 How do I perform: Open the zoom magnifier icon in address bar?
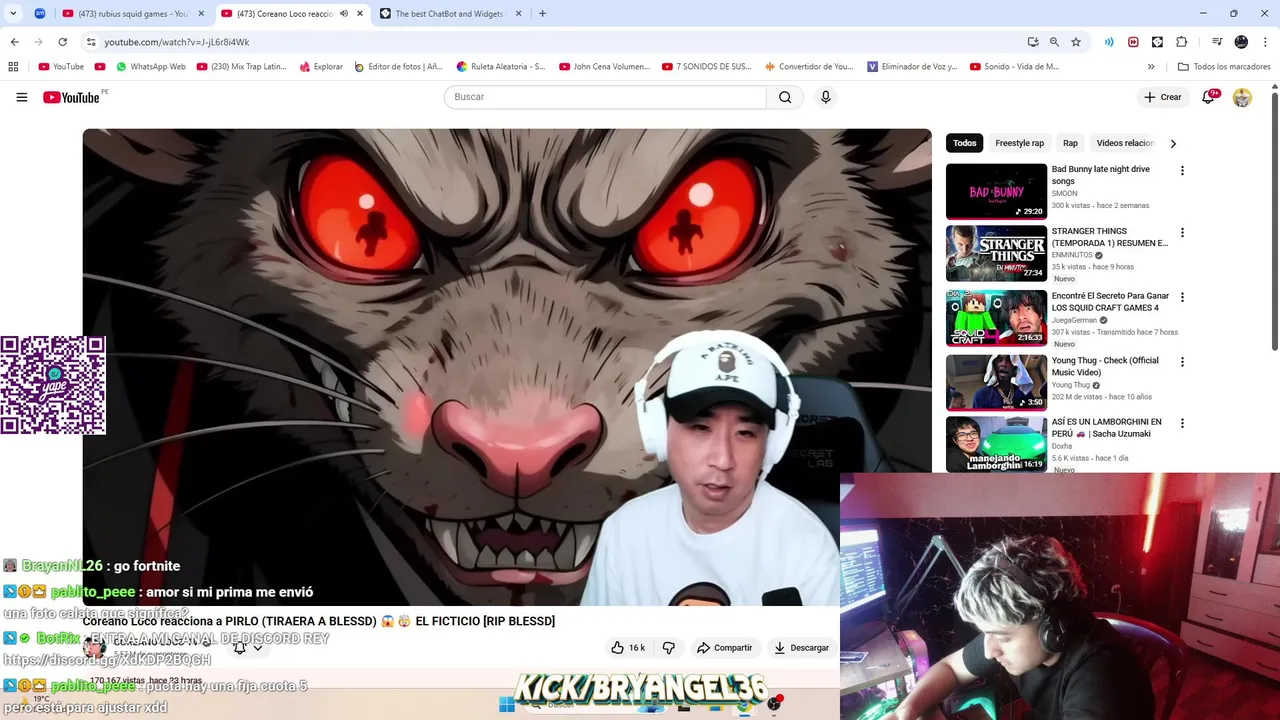1054,42
